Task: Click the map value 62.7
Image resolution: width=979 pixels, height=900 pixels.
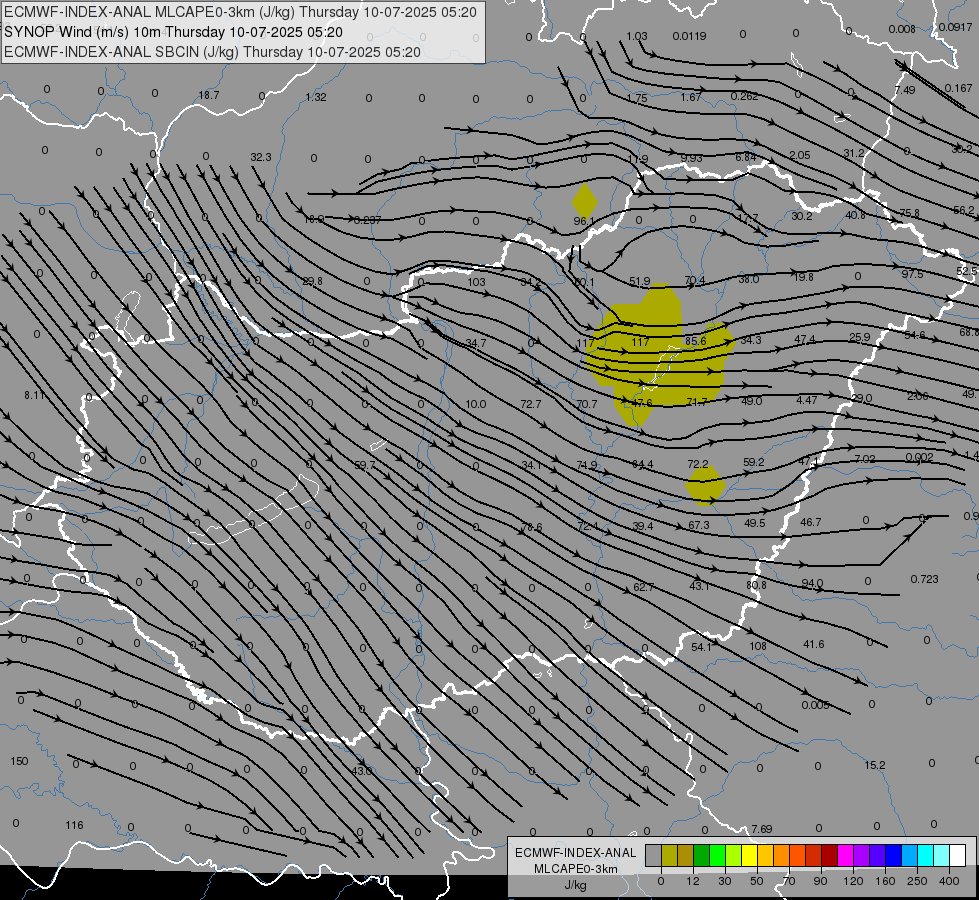Action: (643, 587)
